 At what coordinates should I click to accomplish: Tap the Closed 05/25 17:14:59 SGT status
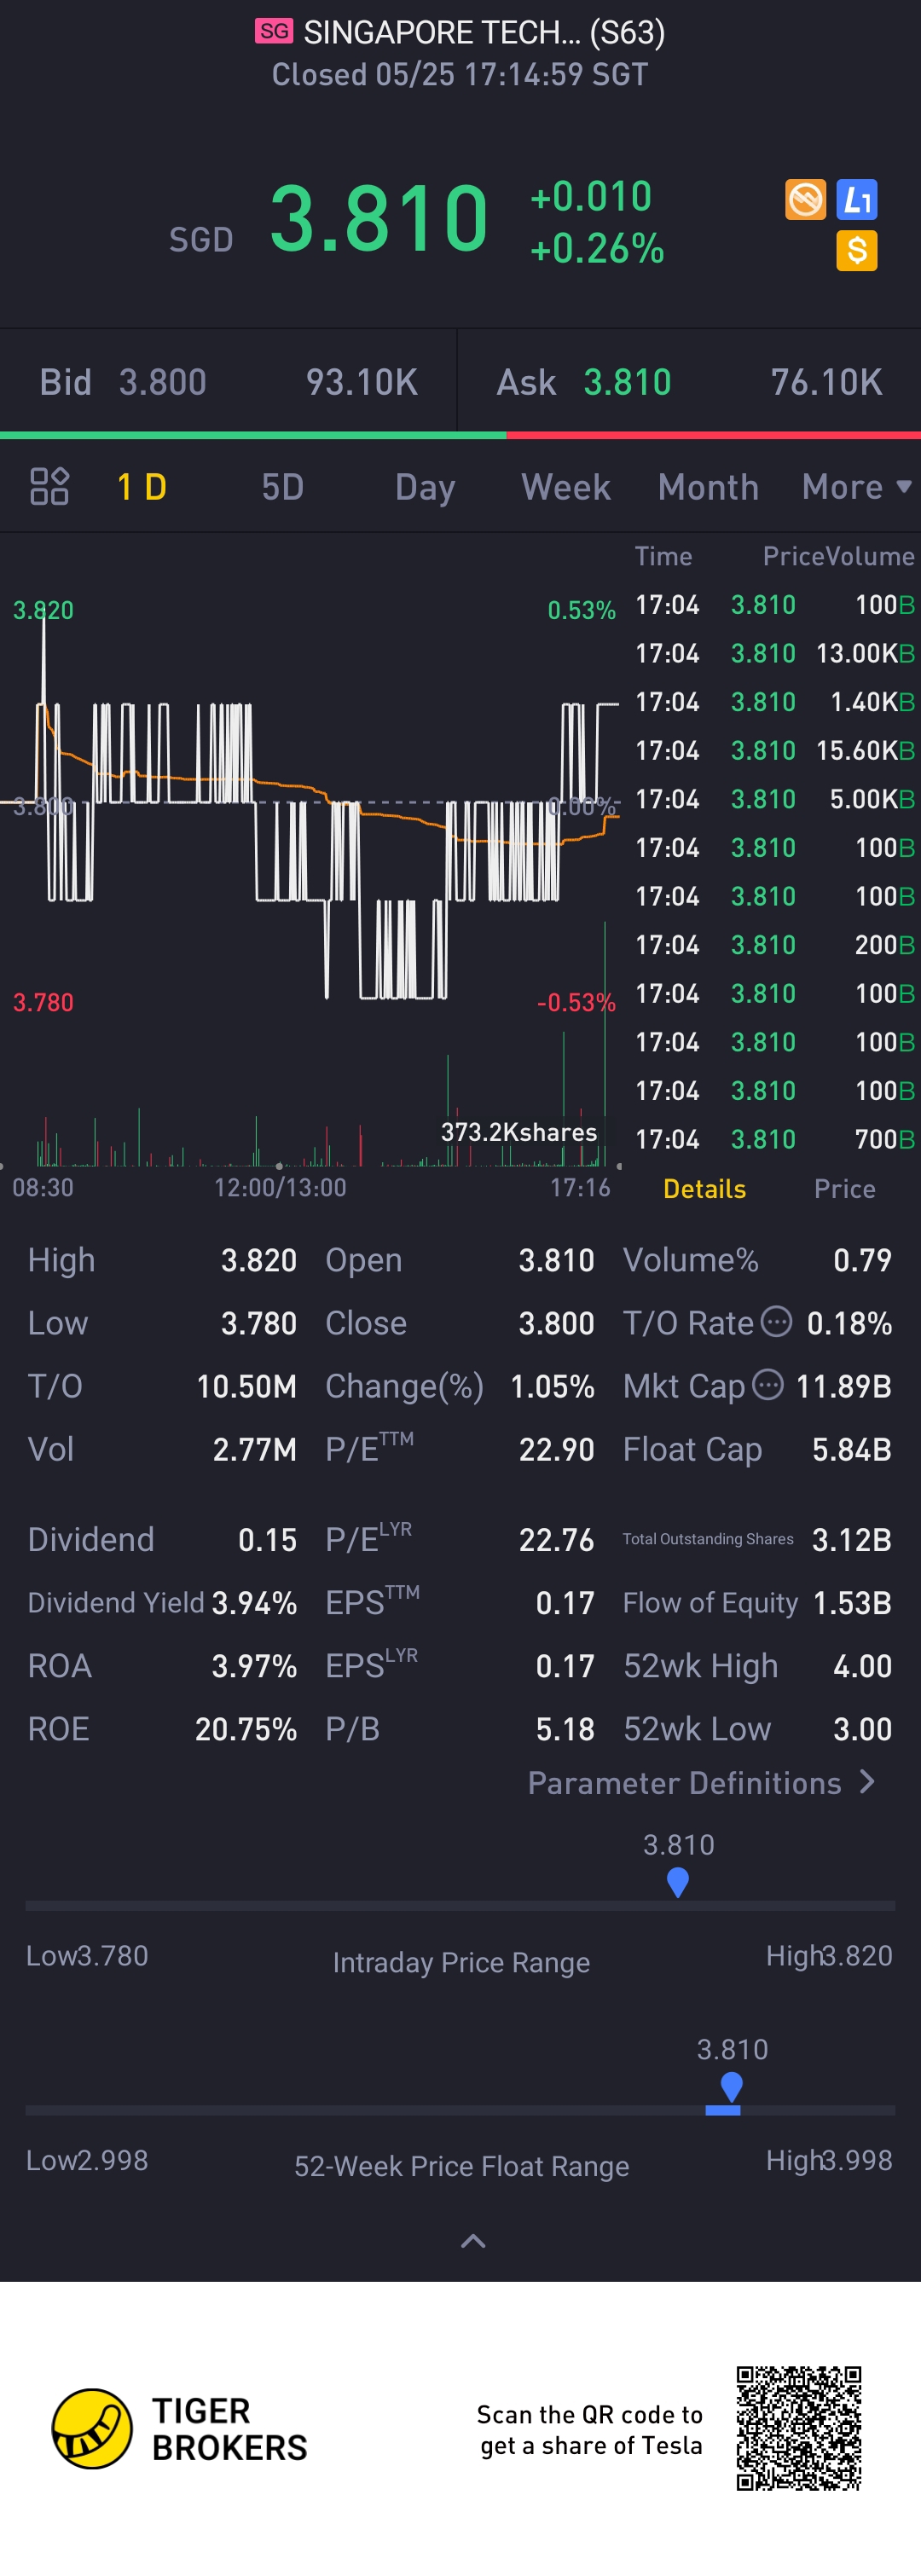(460, 74)
